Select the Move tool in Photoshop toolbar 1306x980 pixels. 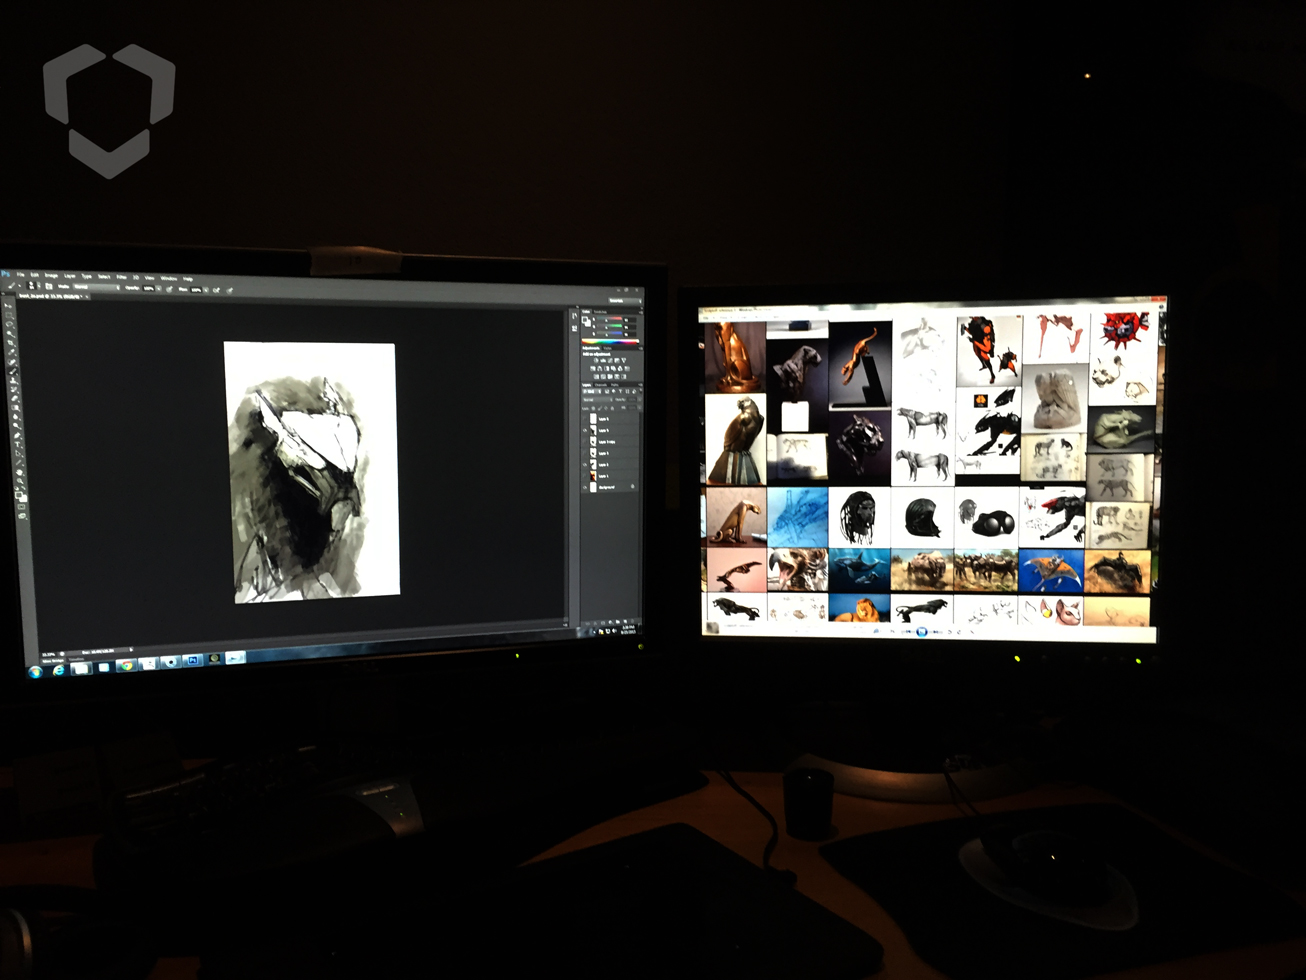coord(9,306)
